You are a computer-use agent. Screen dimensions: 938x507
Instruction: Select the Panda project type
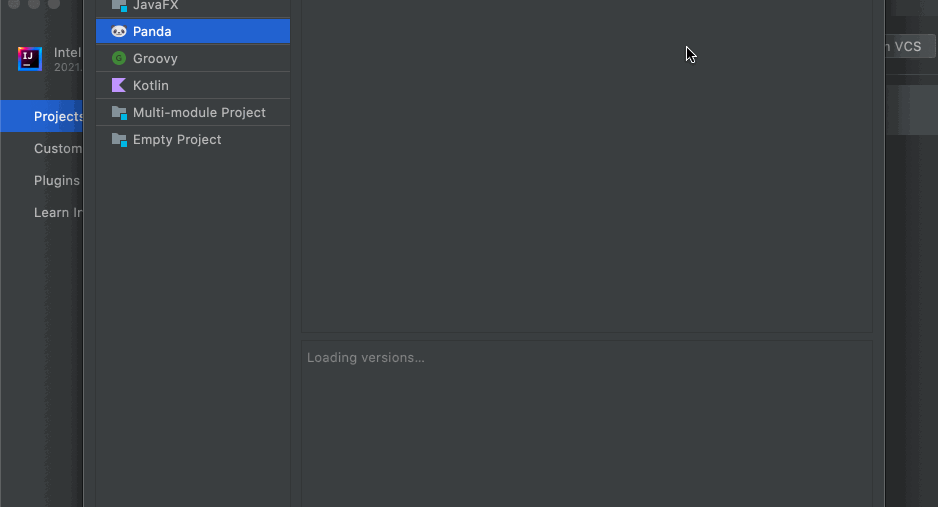[152, 32]
